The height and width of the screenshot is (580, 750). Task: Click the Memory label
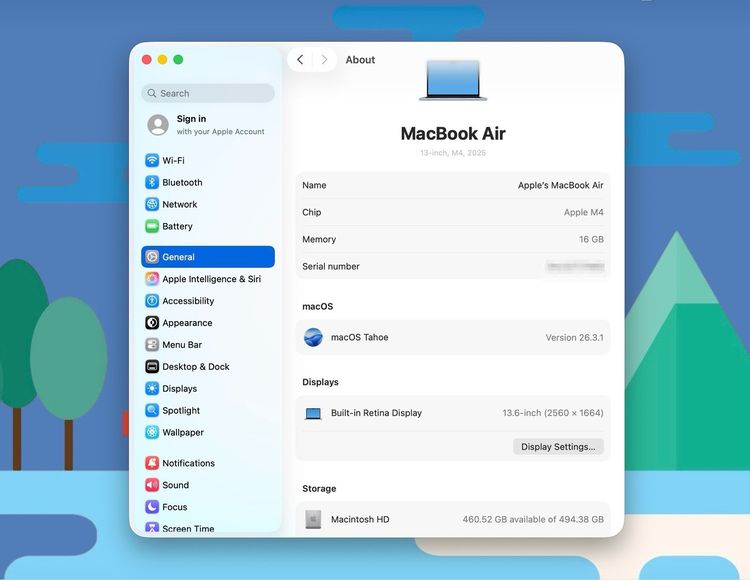coord(319,239)
